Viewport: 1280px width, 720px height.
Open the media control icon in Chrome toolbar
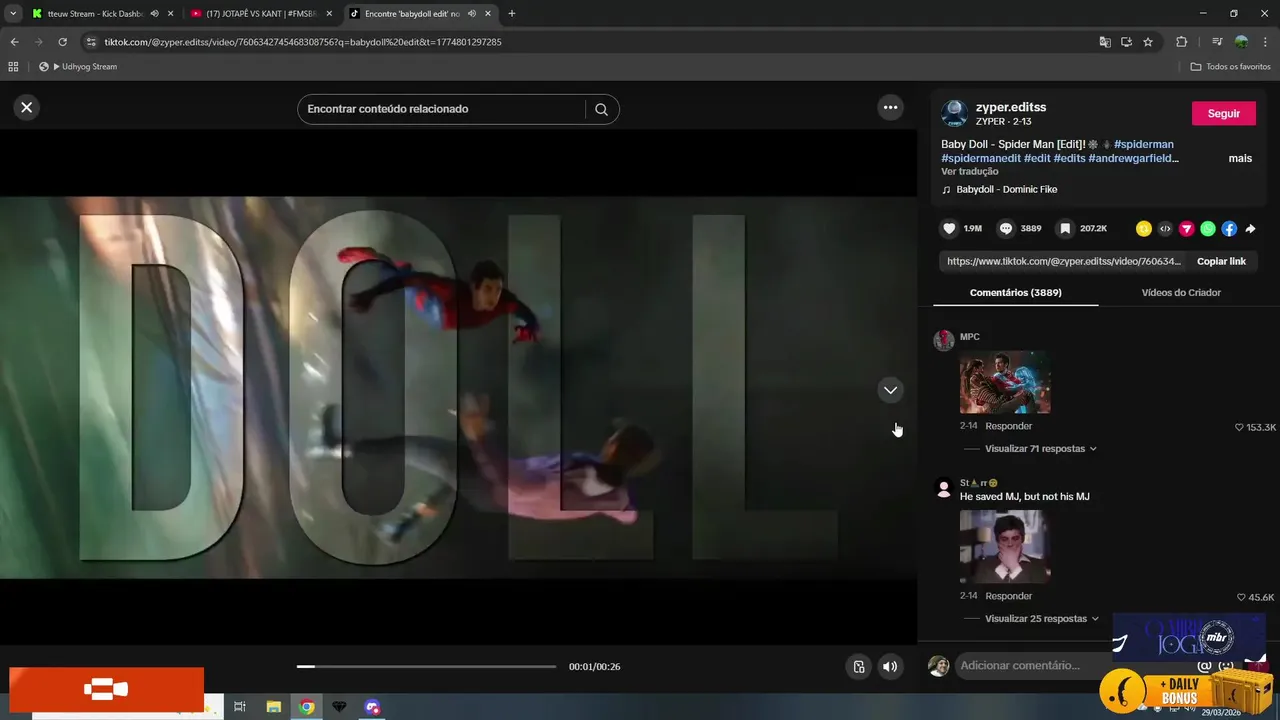click(x=1217, y=42)
